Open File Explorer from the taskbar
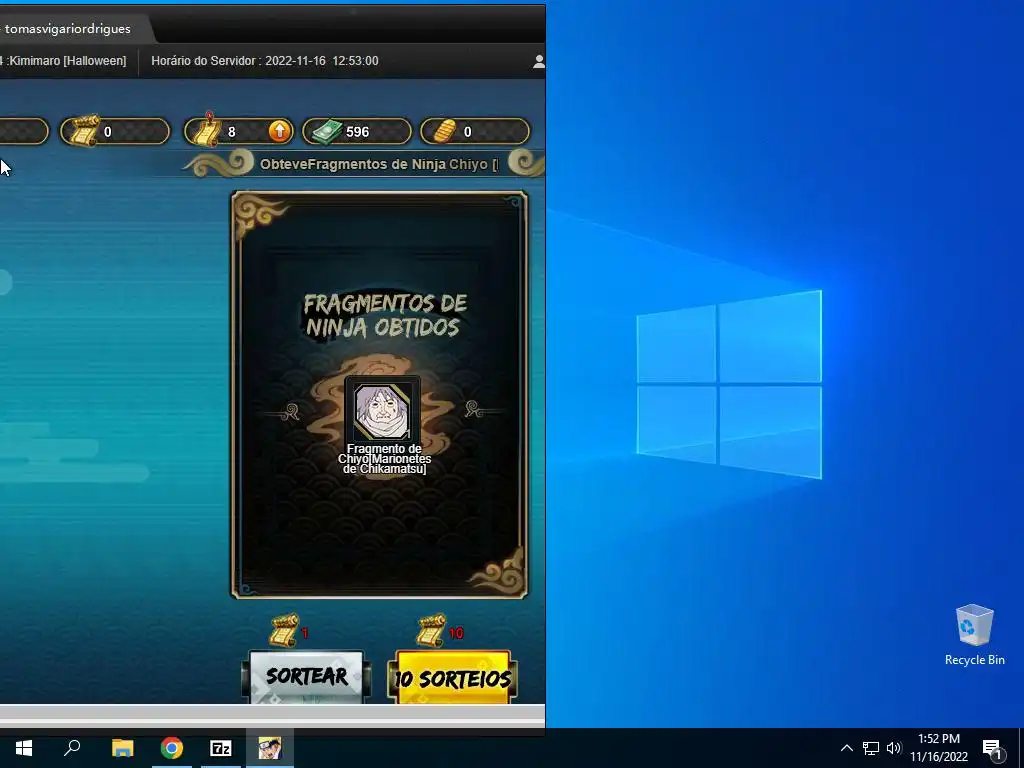1024x768 pixels. click(x=122, y=748)
